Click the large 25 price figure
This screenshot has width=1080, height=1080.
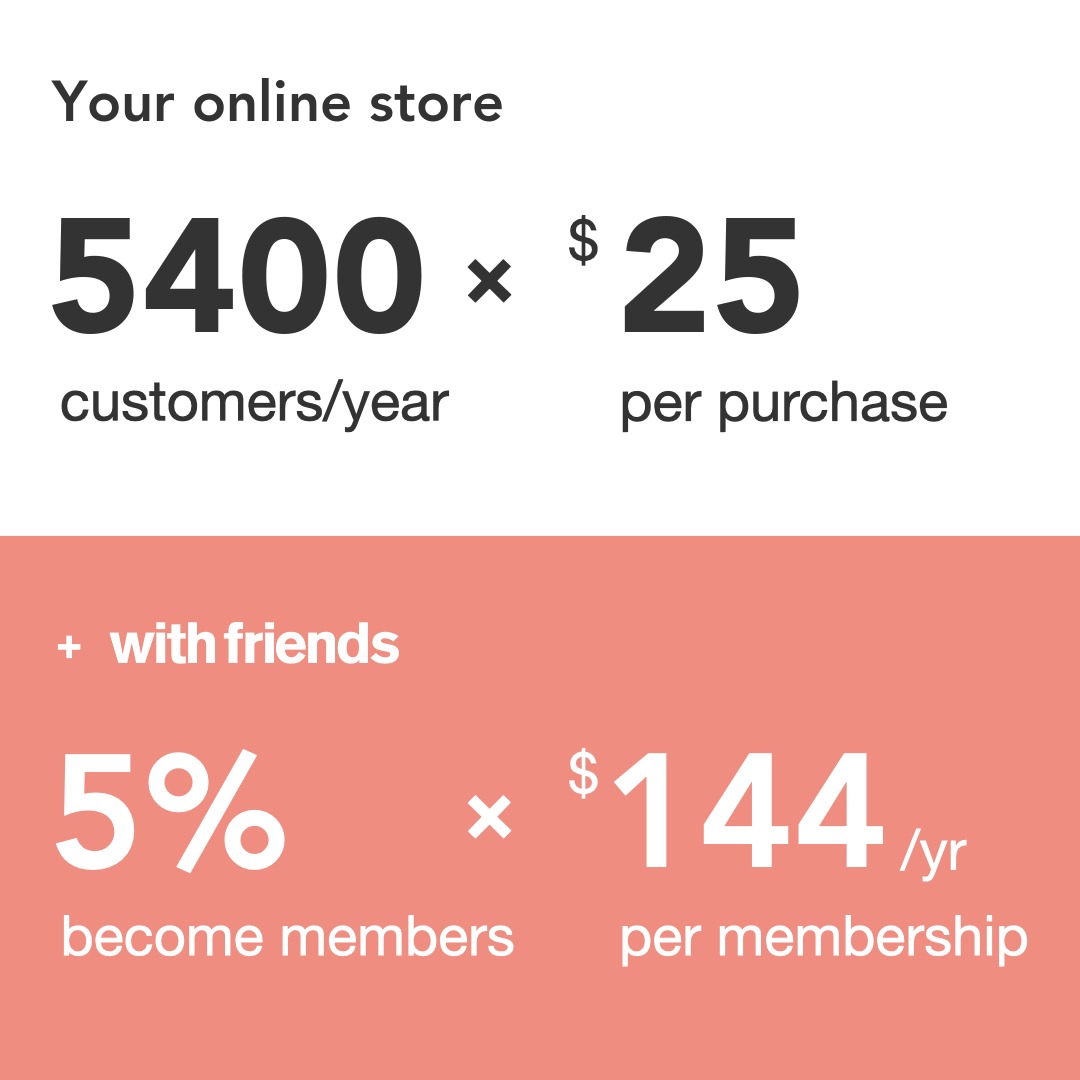711,278
